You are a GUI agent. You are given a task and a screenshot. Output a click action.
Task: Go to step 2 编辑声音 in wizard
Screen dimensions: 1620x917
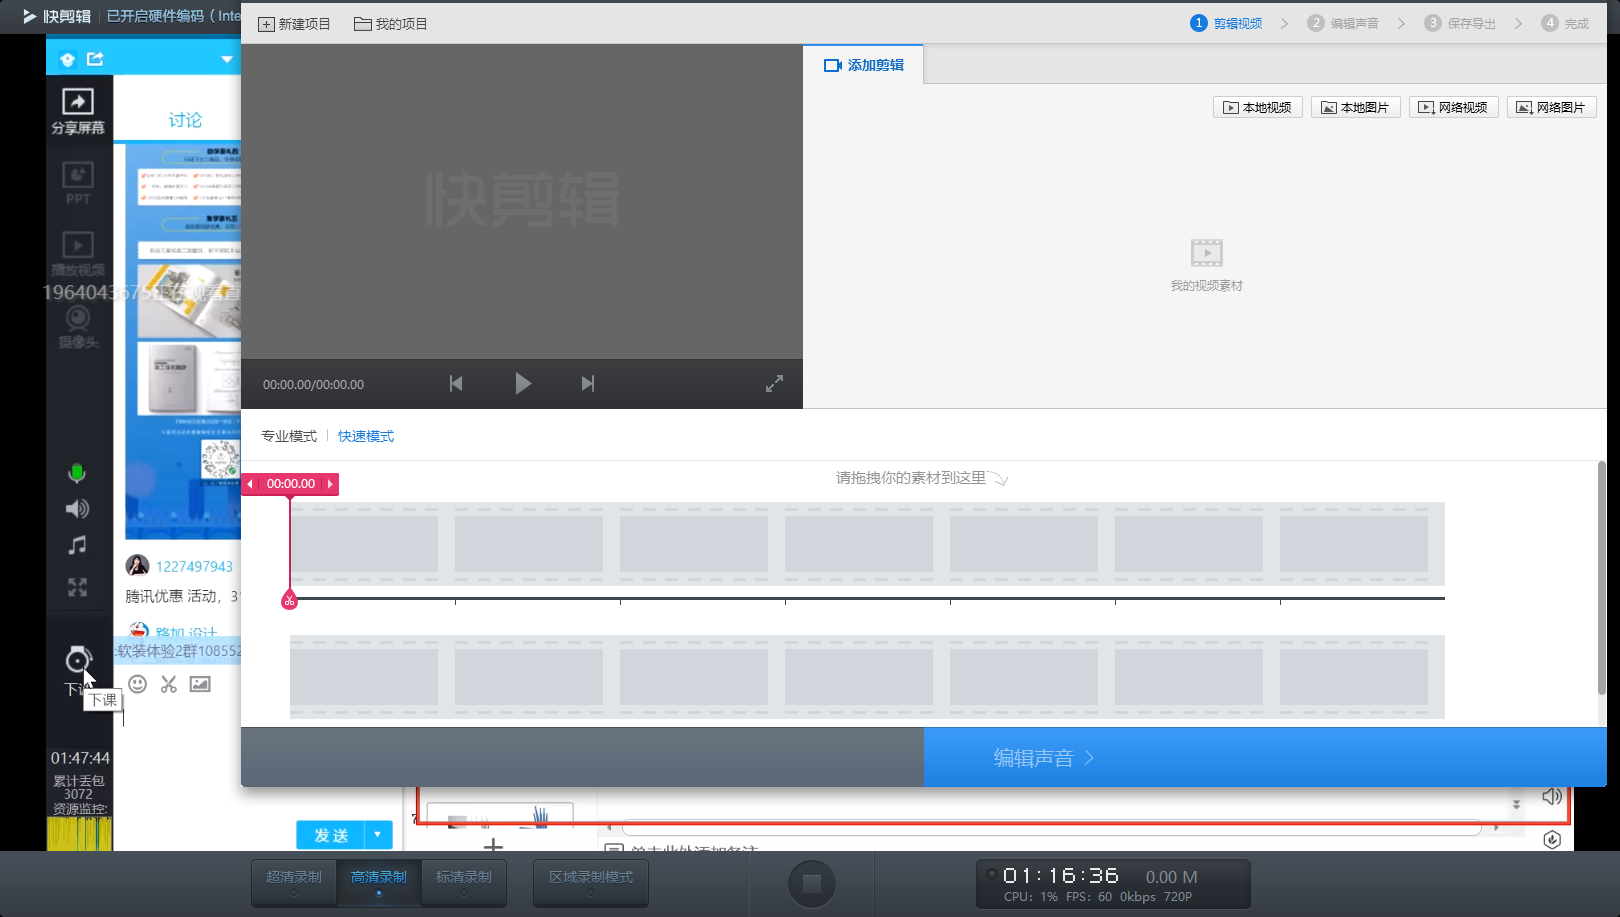coord(1343,23)
